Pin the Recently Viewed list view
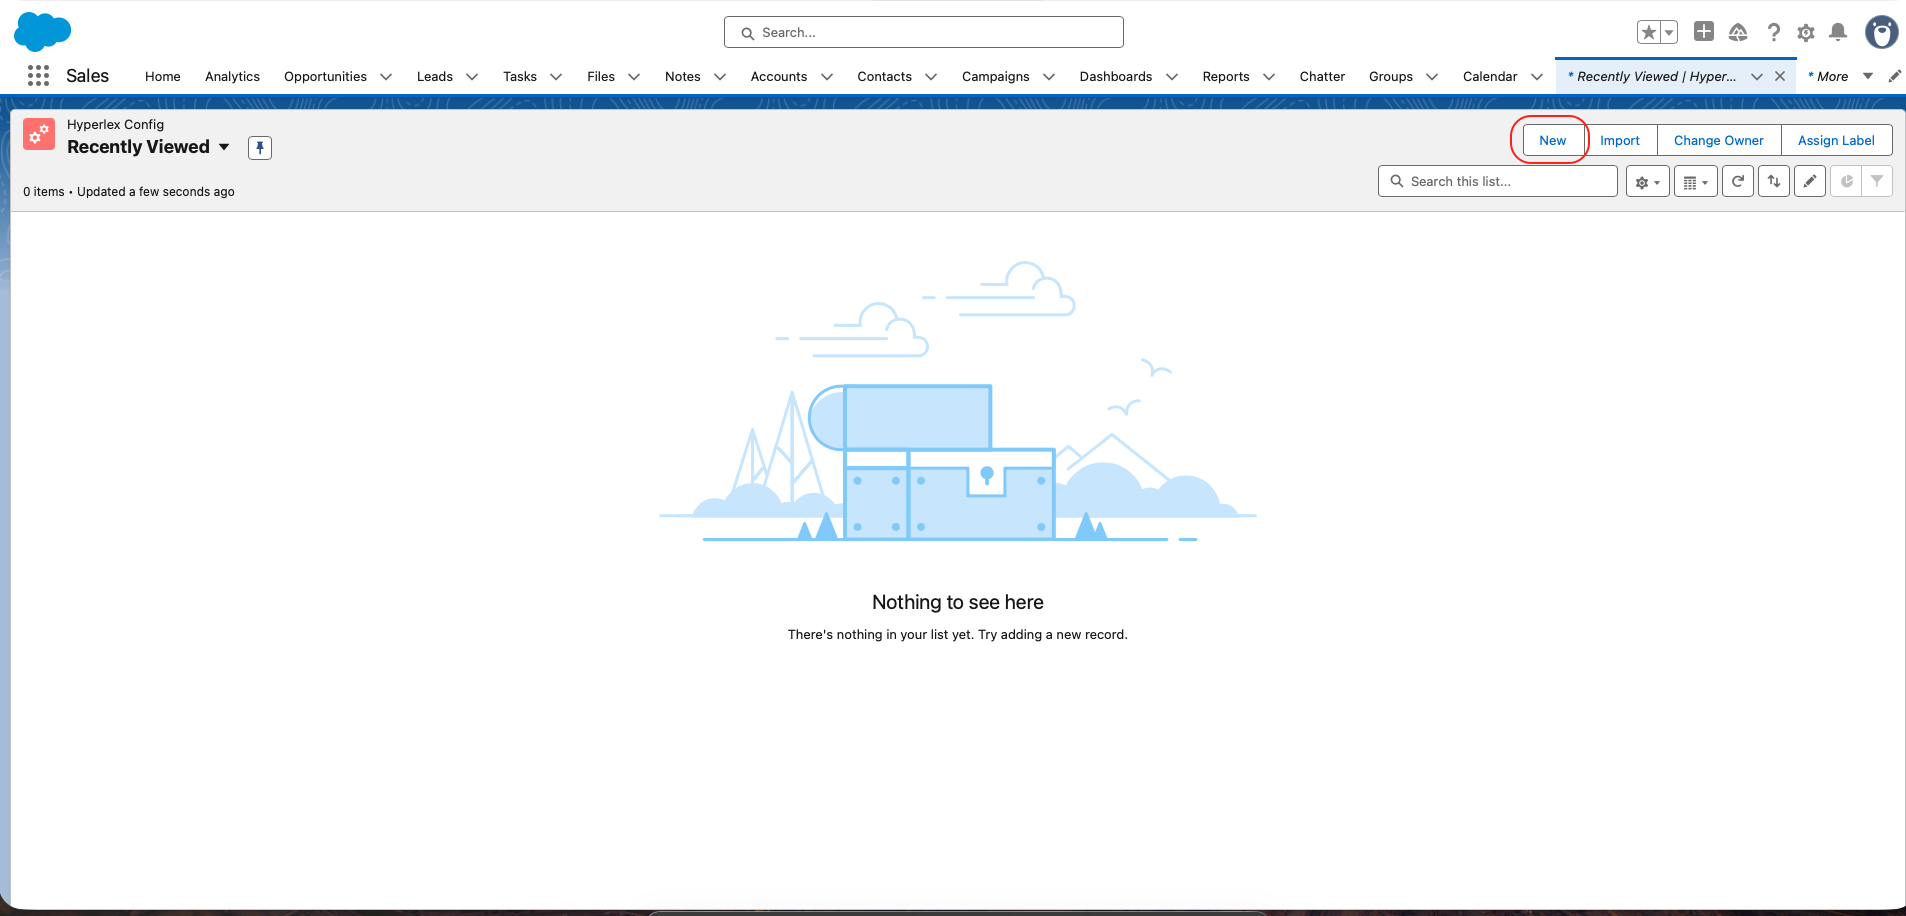Screen dimensions: 1906x916 click(x=260, y=148)
